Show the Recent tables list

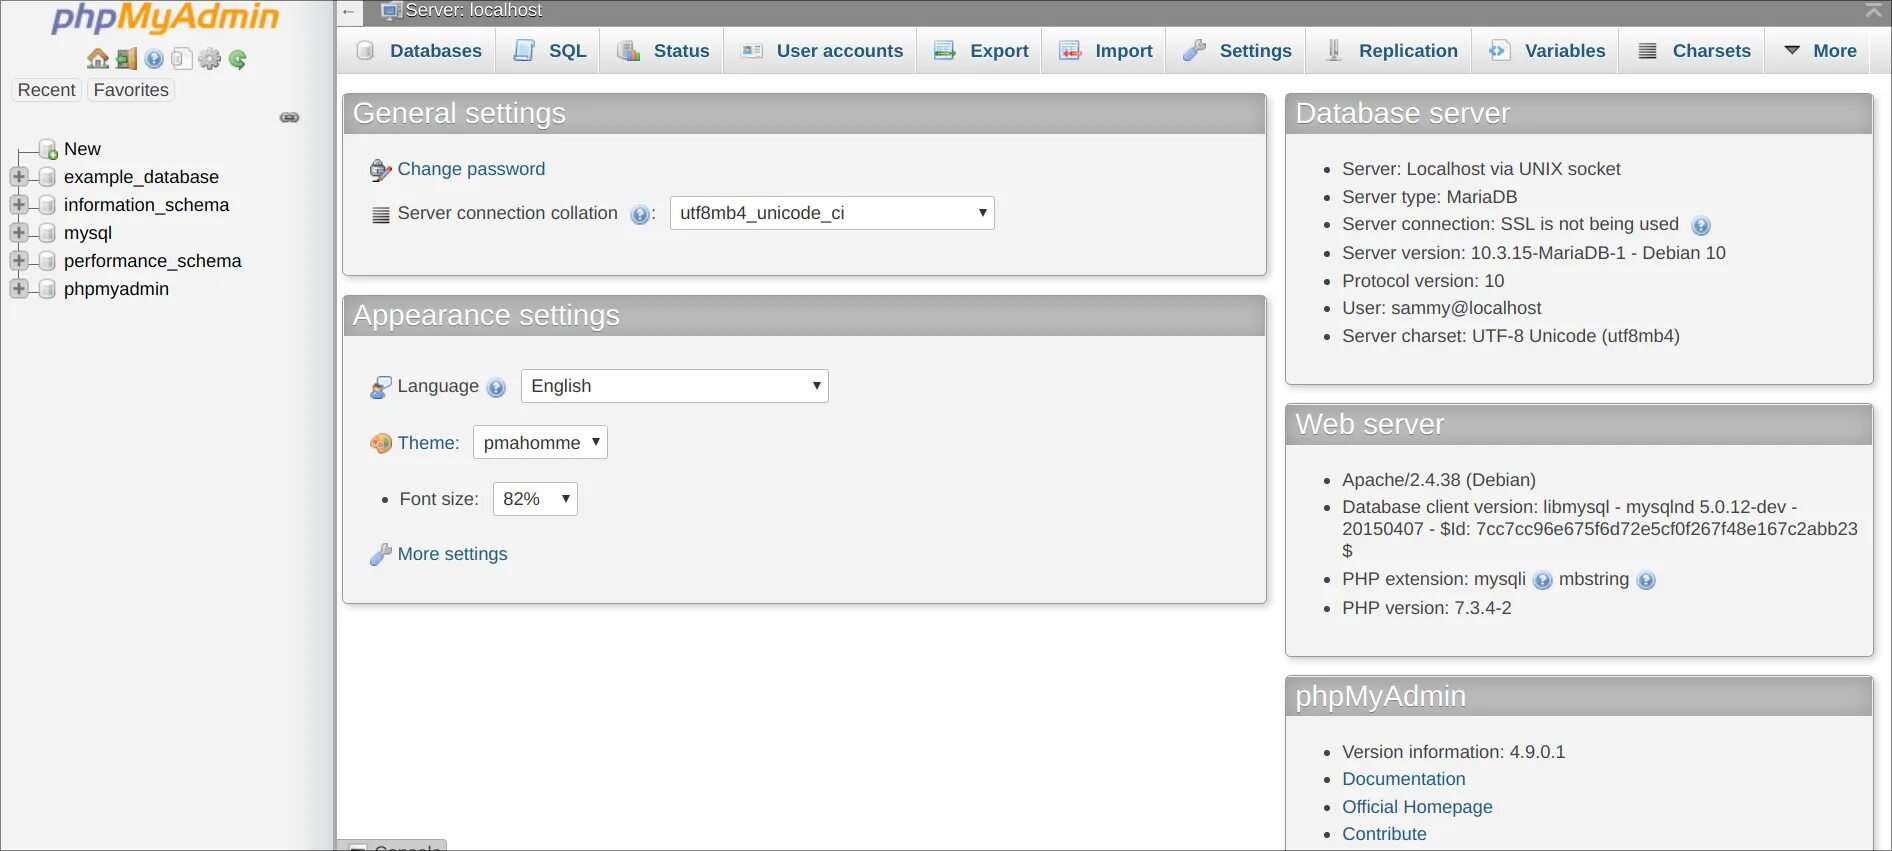46,90
